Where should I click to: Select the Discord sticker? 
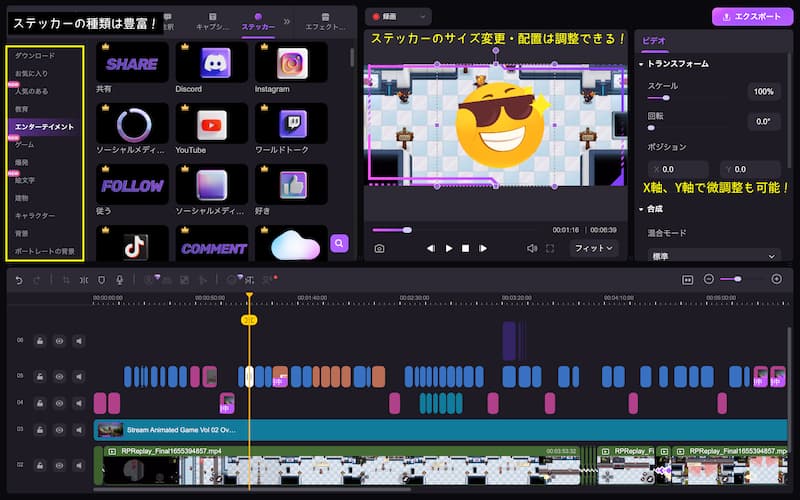(x=211, y=63)
